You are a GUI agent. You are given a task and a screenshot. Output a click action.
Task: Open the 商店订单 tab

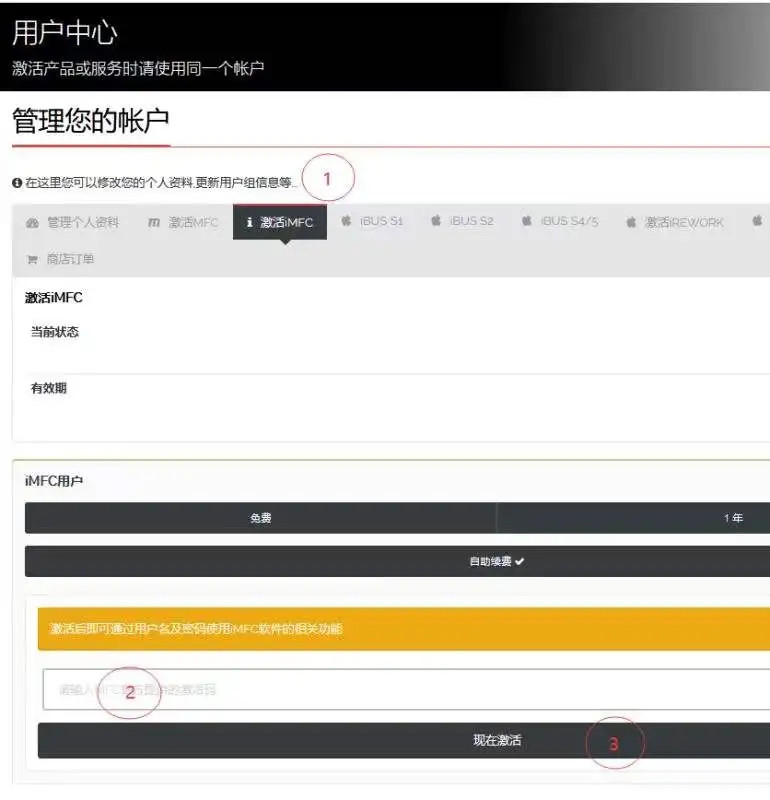pos(60,259)
